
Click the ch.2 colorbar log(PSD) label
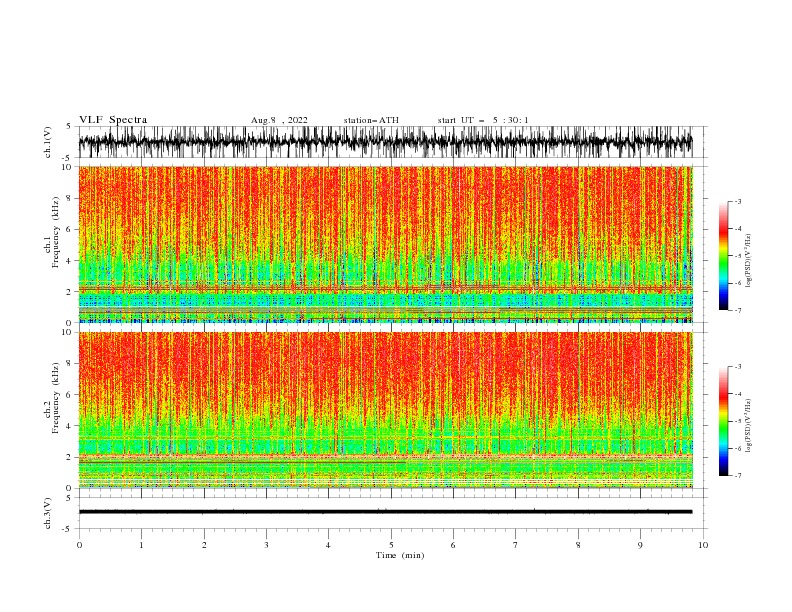(749, 425)
